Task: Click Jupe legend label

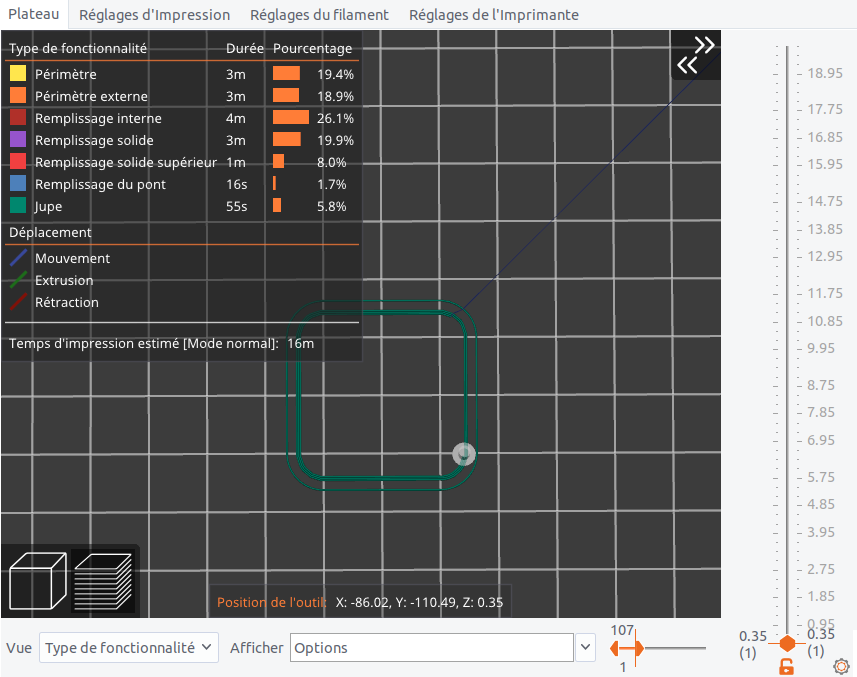Action: [x=49, y=207]
